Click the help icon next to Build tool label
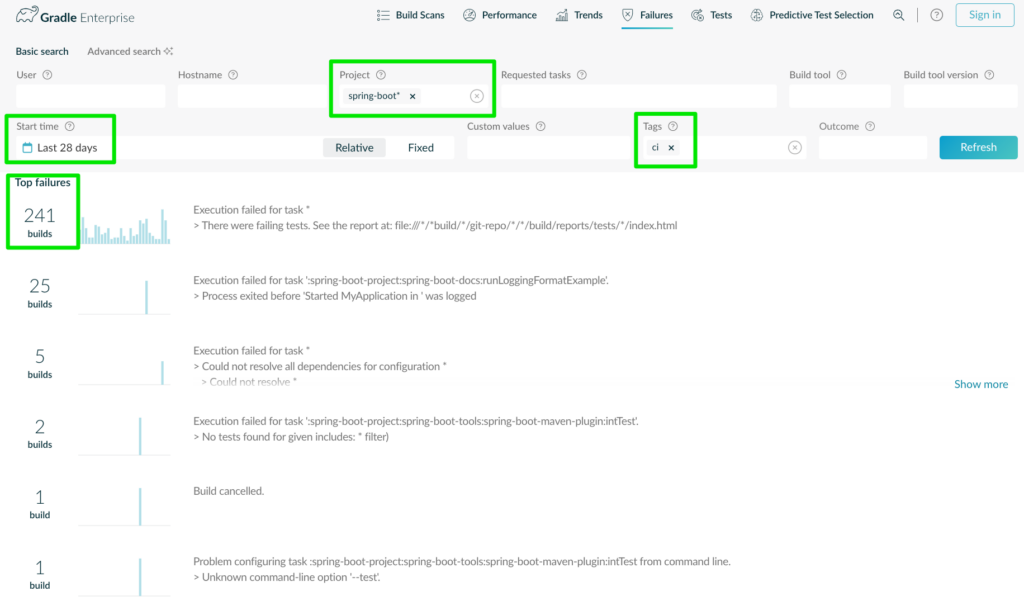Screen dimensions: 1024x615 tap(842, 75)
